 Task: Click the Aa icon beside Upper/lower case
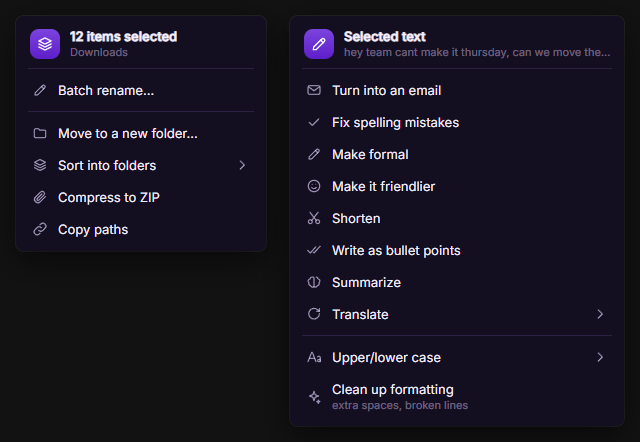pyautogui.click(x=314, y=358)
